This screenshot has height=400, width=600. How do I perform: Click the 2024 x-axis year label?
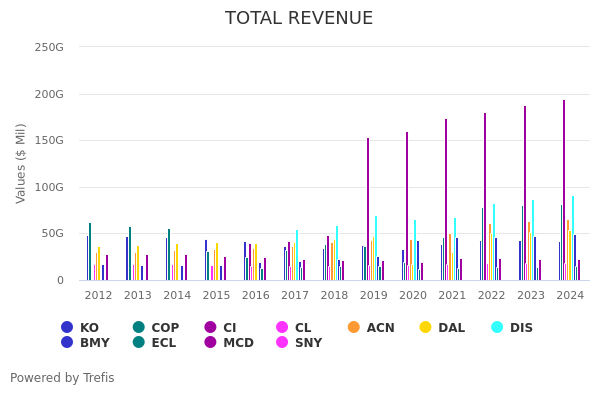tap(570, 296)
